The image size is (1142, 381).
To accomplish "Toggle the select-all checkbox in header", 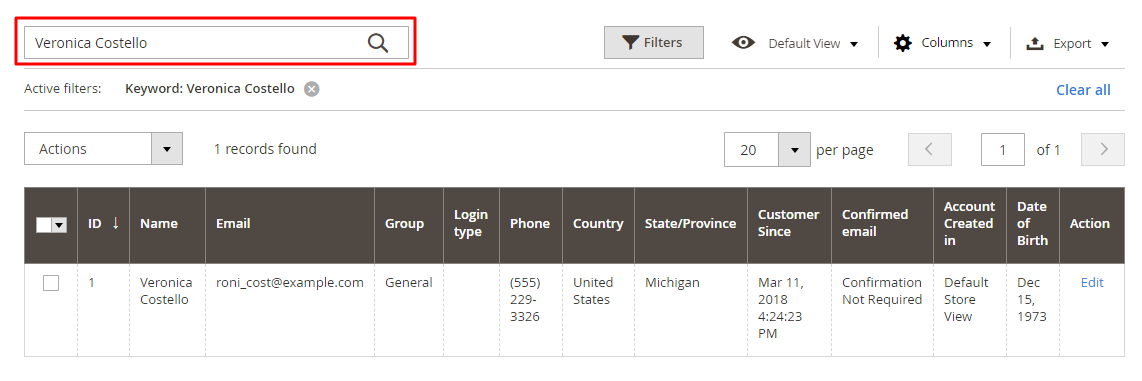I will click(44, 226).
